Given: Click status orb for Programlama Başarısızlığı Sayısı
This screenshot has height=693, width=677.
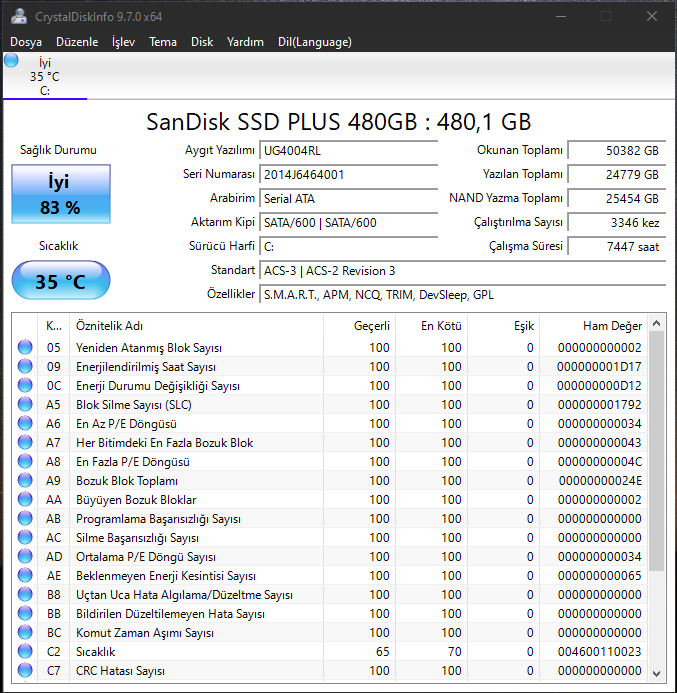Looking at the screenshot, I should [x=25, y=518].
